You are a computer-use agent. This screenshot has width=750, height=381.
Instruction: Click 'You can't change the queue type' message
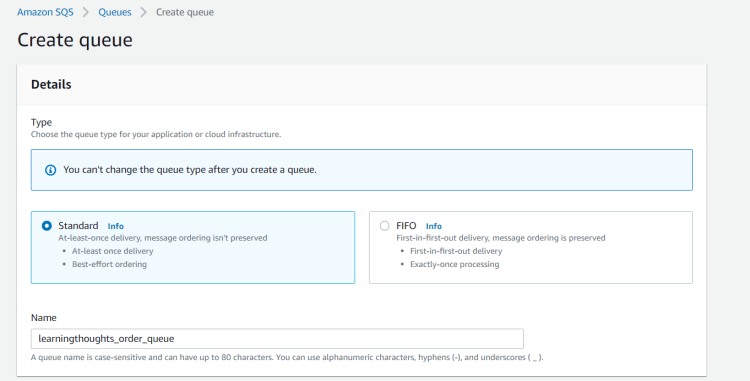[190, 170]
